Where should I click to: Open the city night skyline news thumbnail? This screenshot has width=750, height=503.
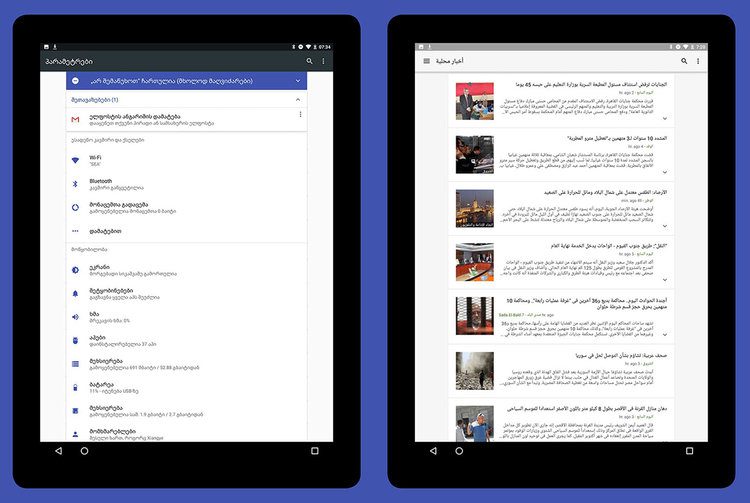point(474,208)
